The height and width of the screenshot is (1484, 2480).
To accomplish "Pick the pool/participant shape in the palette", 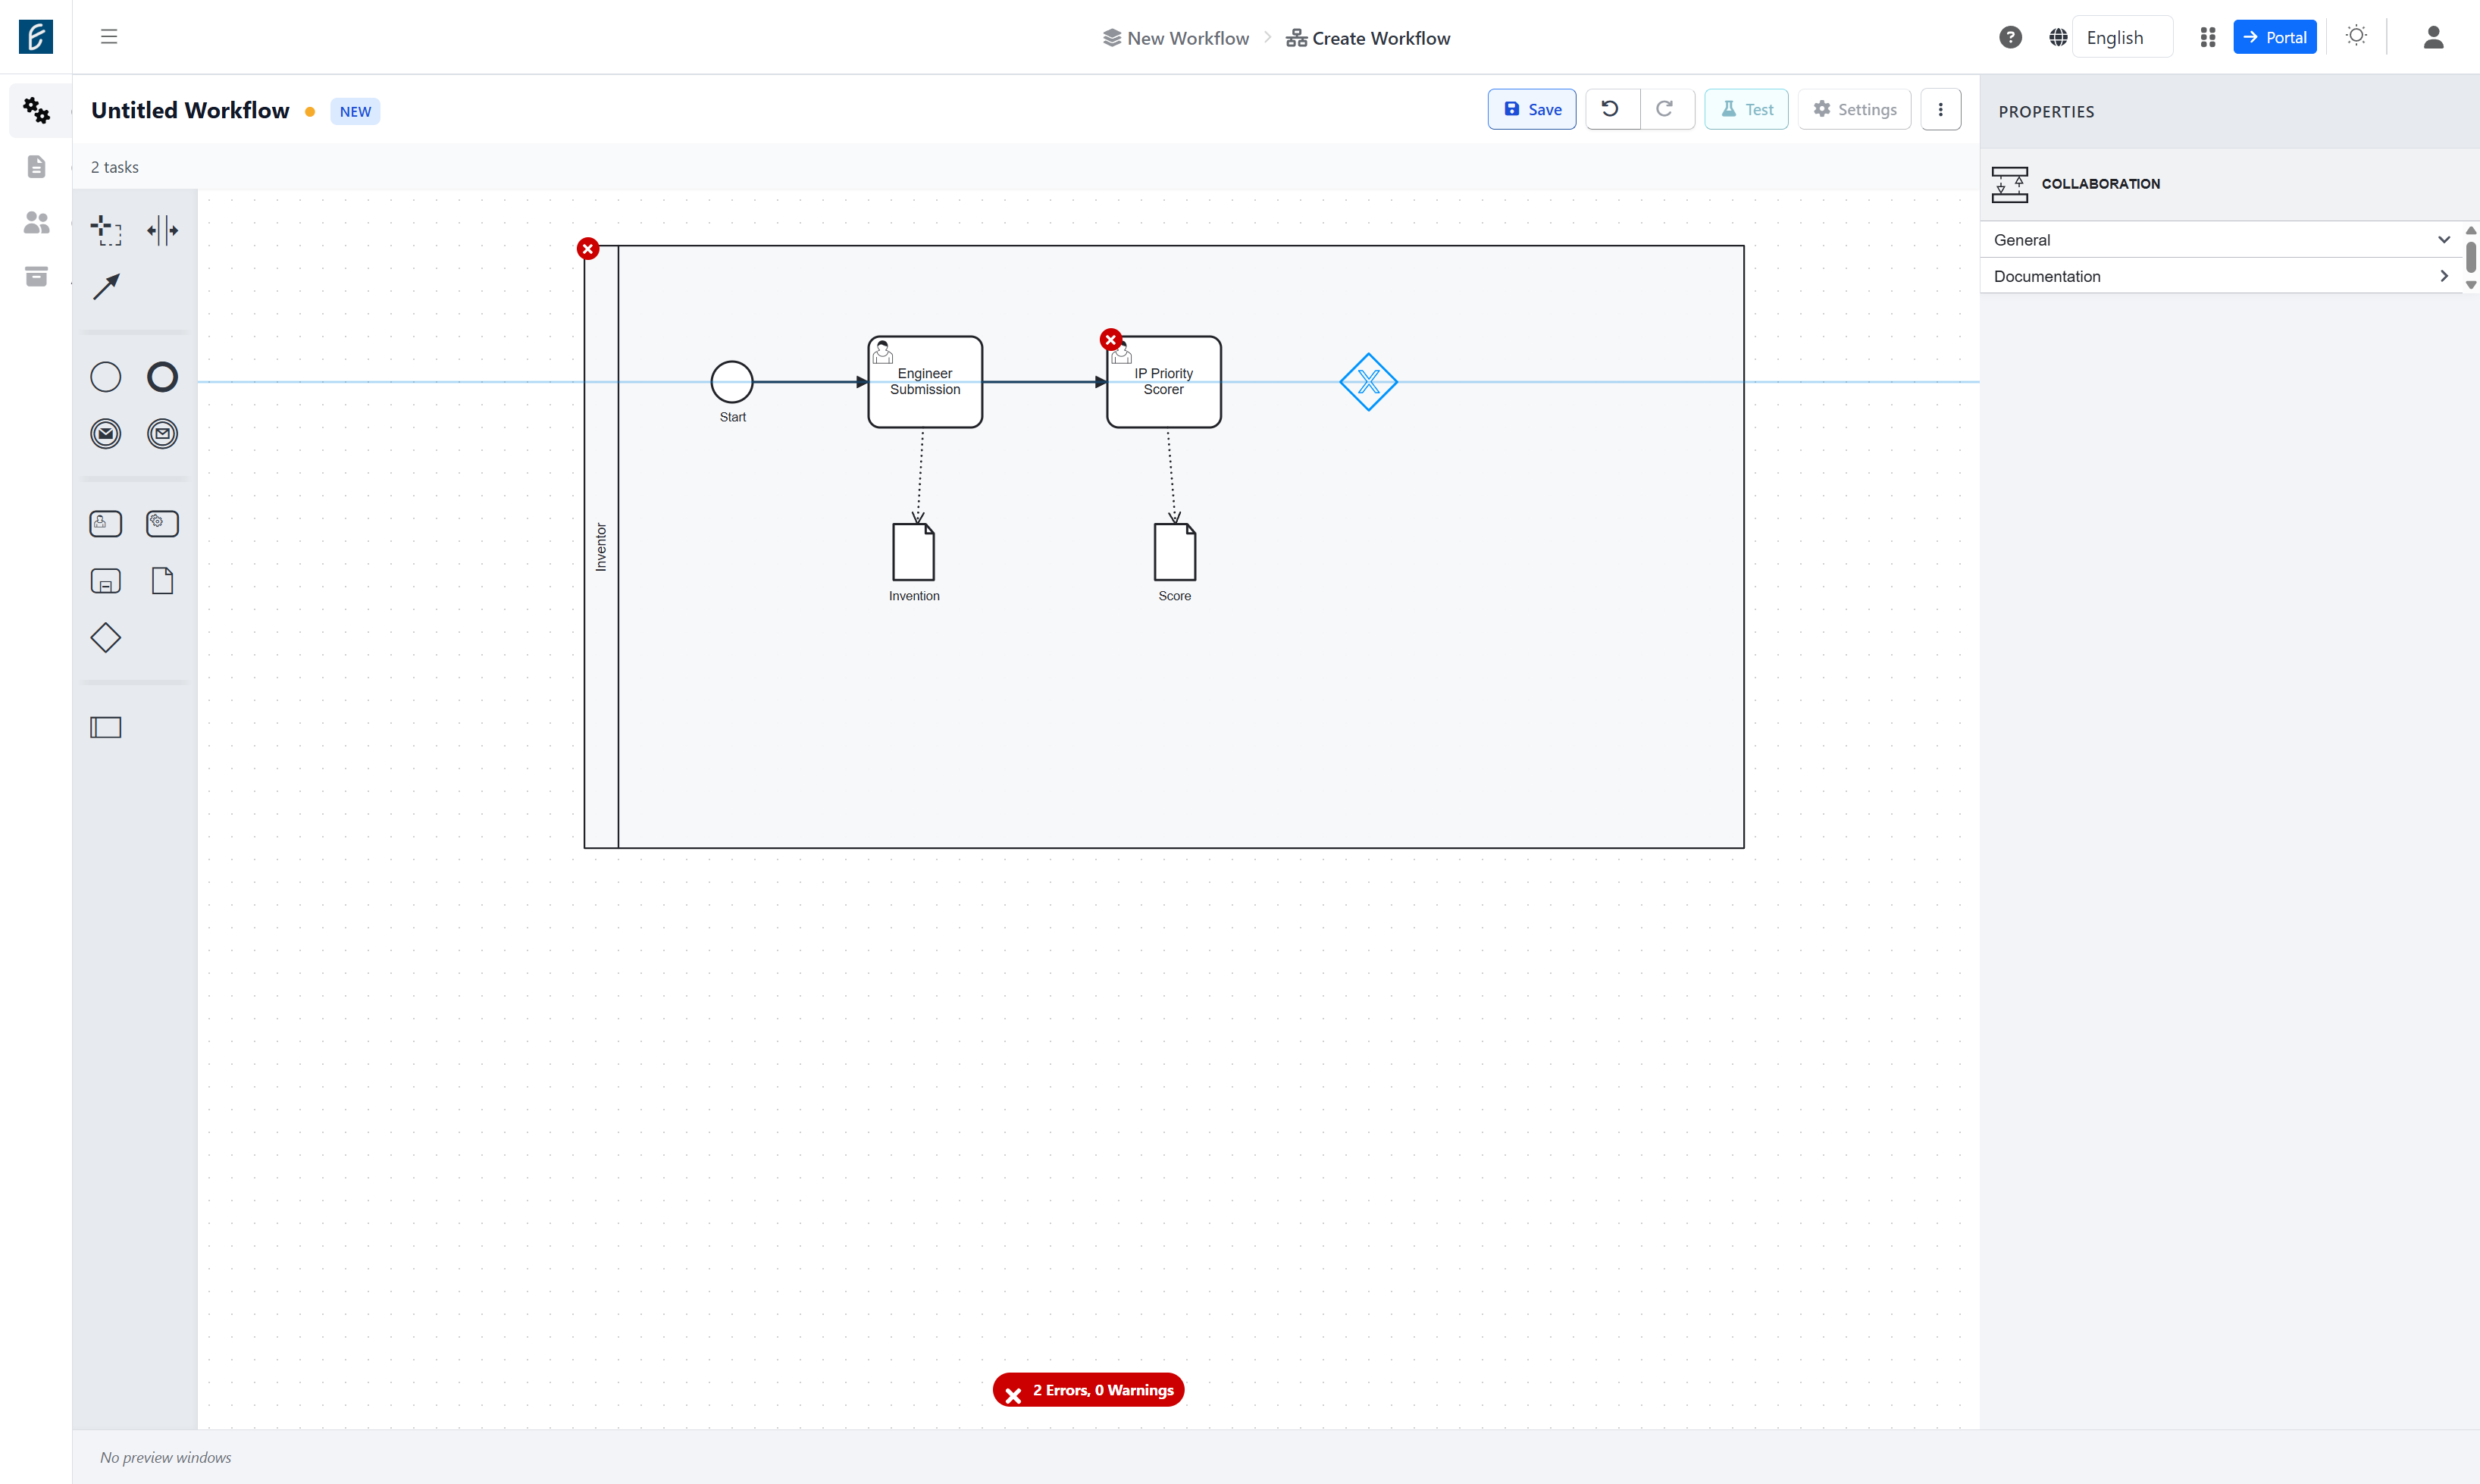I will (106, 728).
